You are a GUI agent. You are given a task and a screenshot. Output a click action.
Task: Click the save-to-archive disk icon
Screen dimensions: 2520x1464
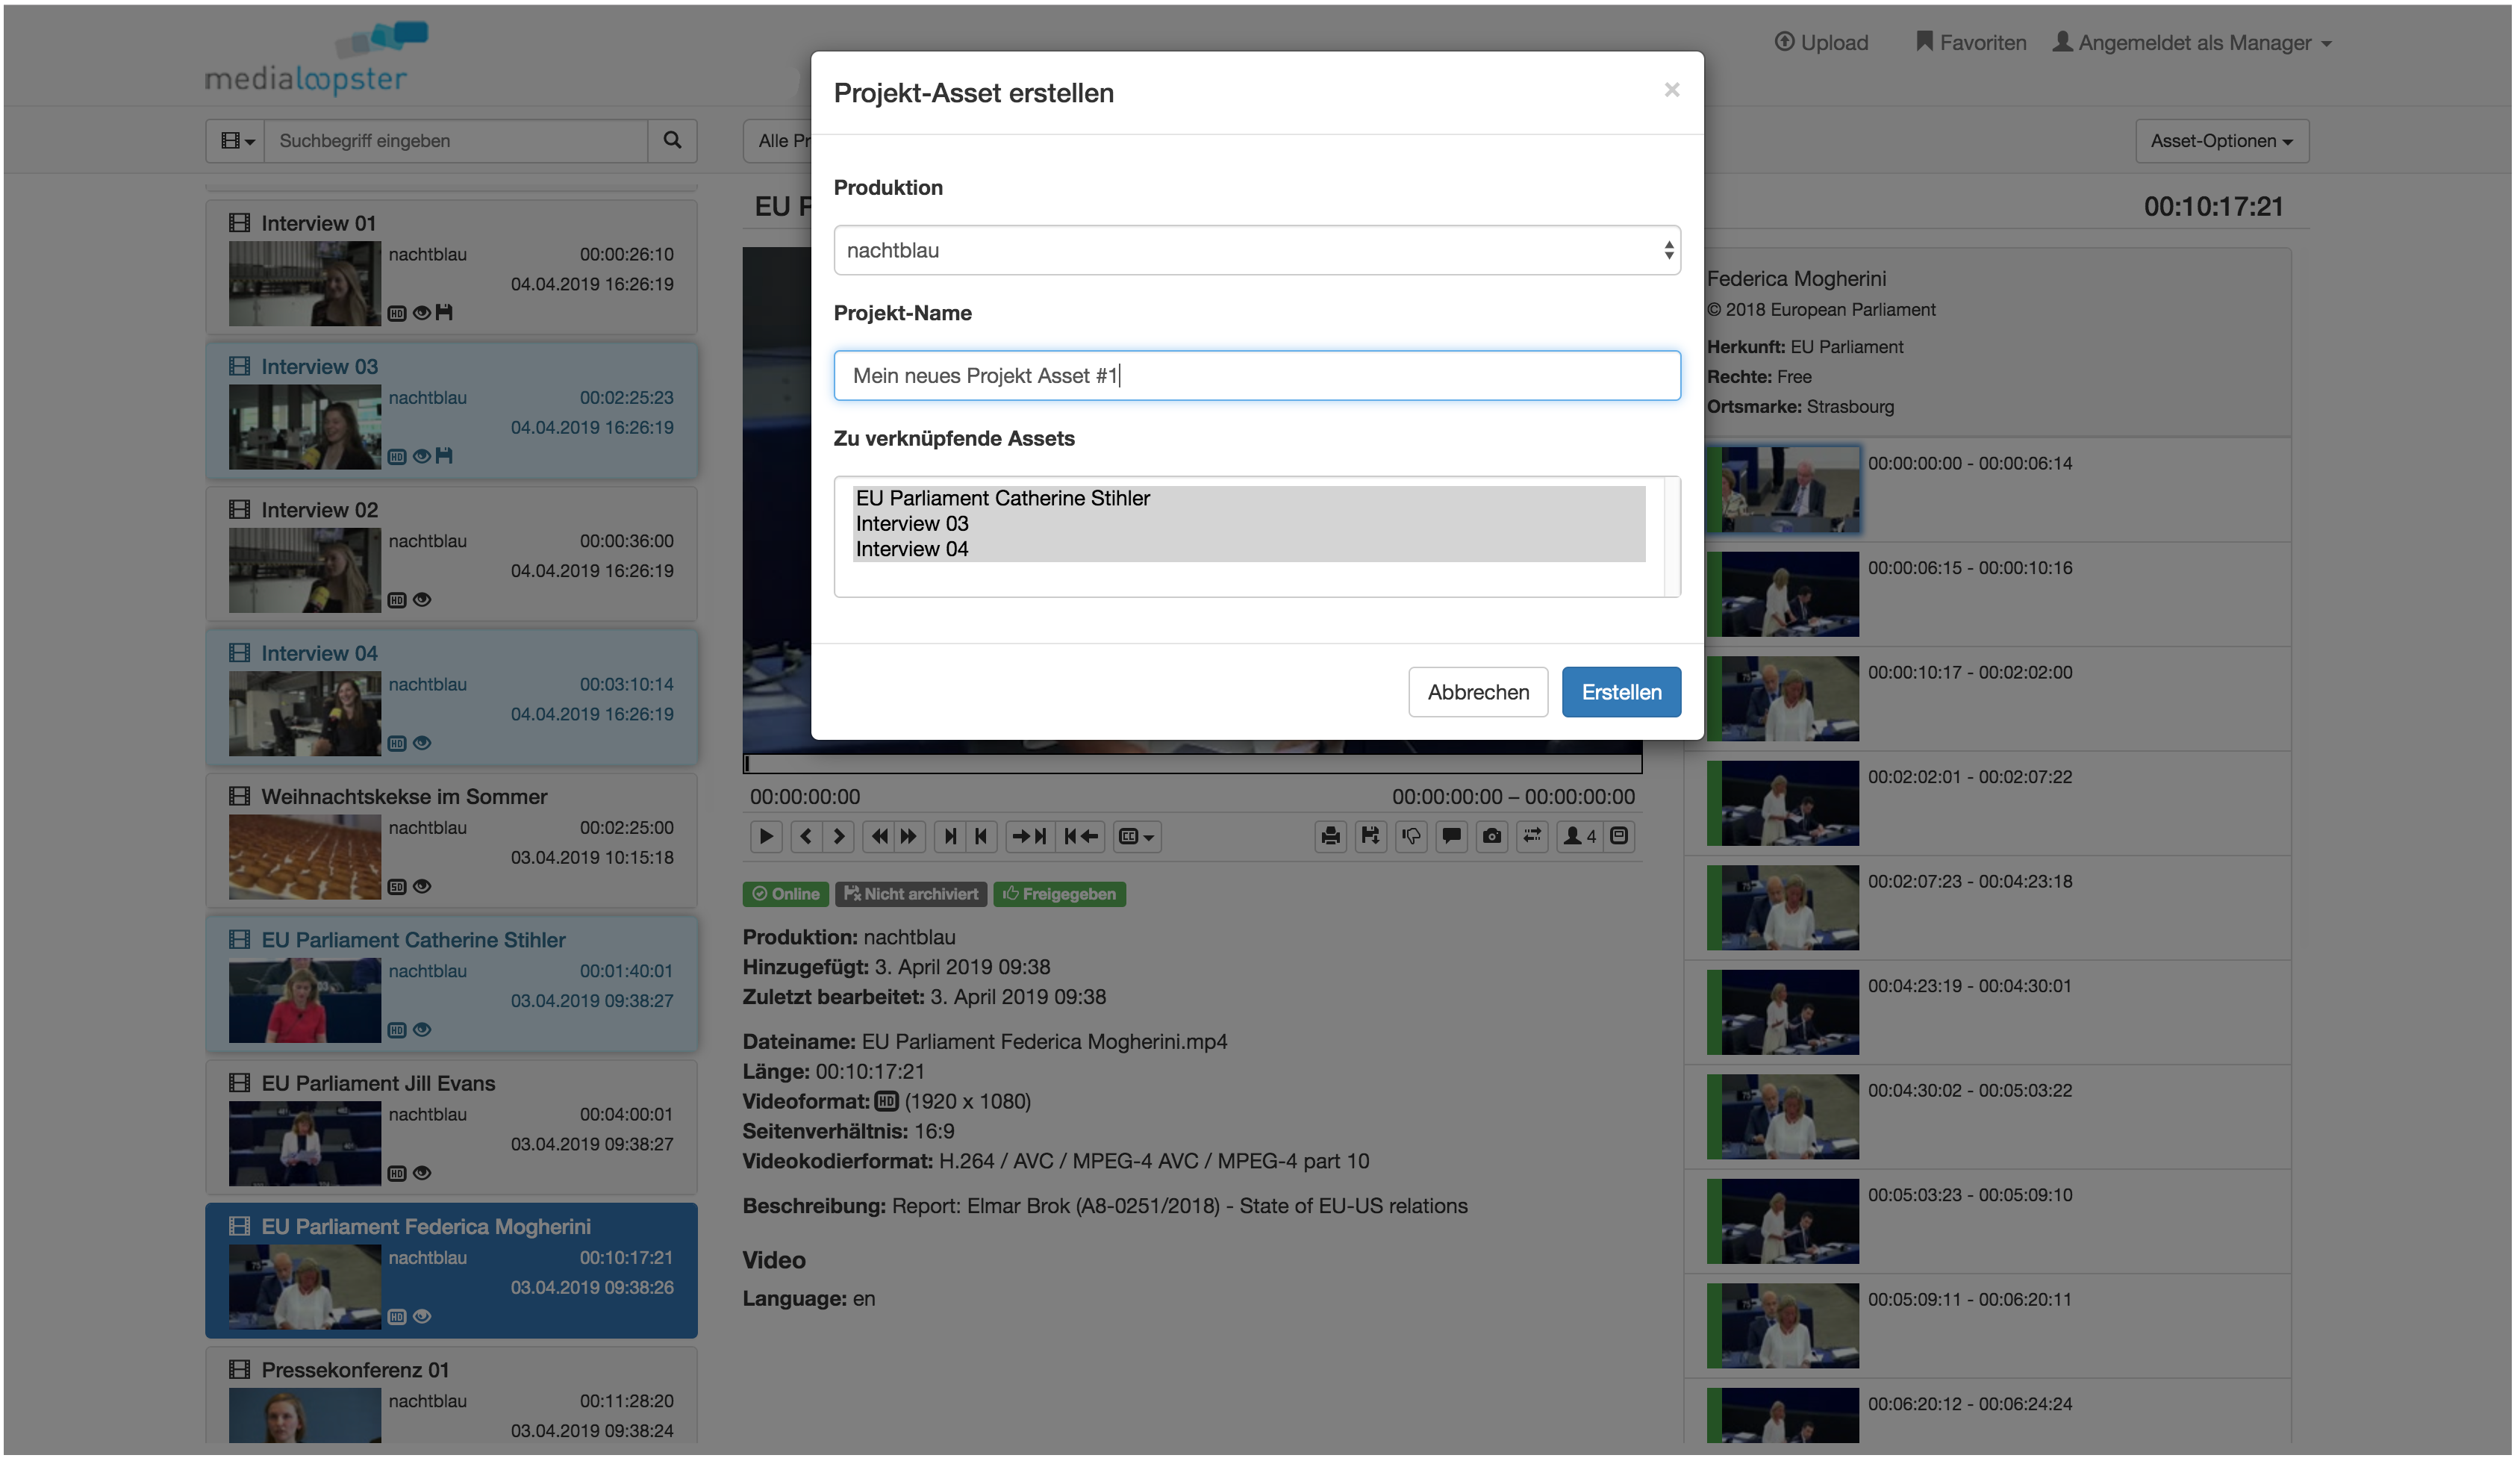(1370, 837)
